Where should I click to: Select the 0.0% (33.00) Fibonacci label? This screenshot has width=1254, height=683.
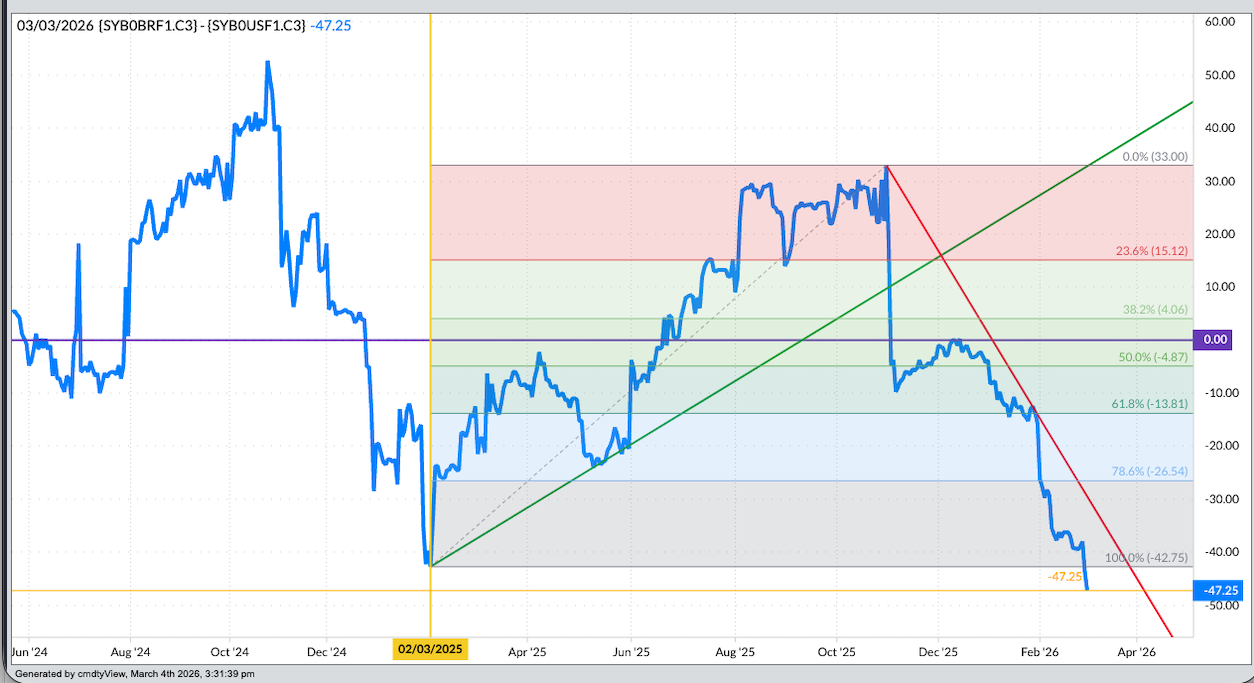pos(1154,157)
